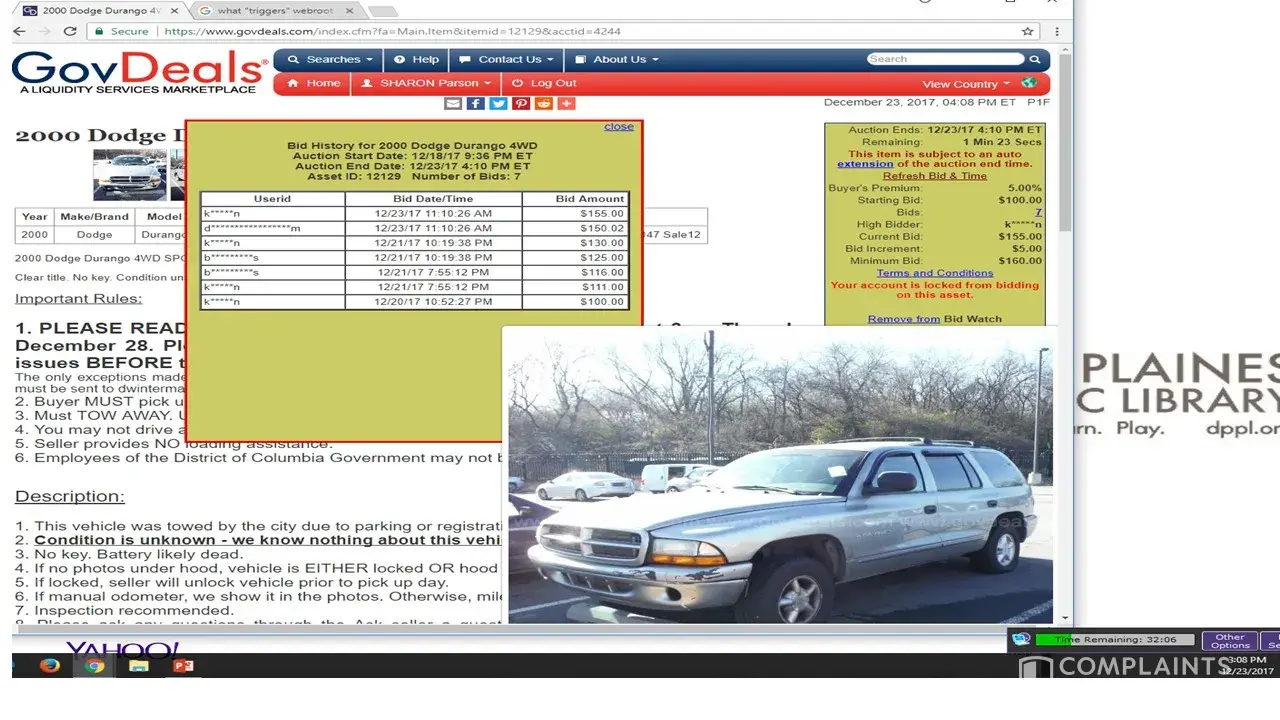Open the Help menu item

point(417,59)
